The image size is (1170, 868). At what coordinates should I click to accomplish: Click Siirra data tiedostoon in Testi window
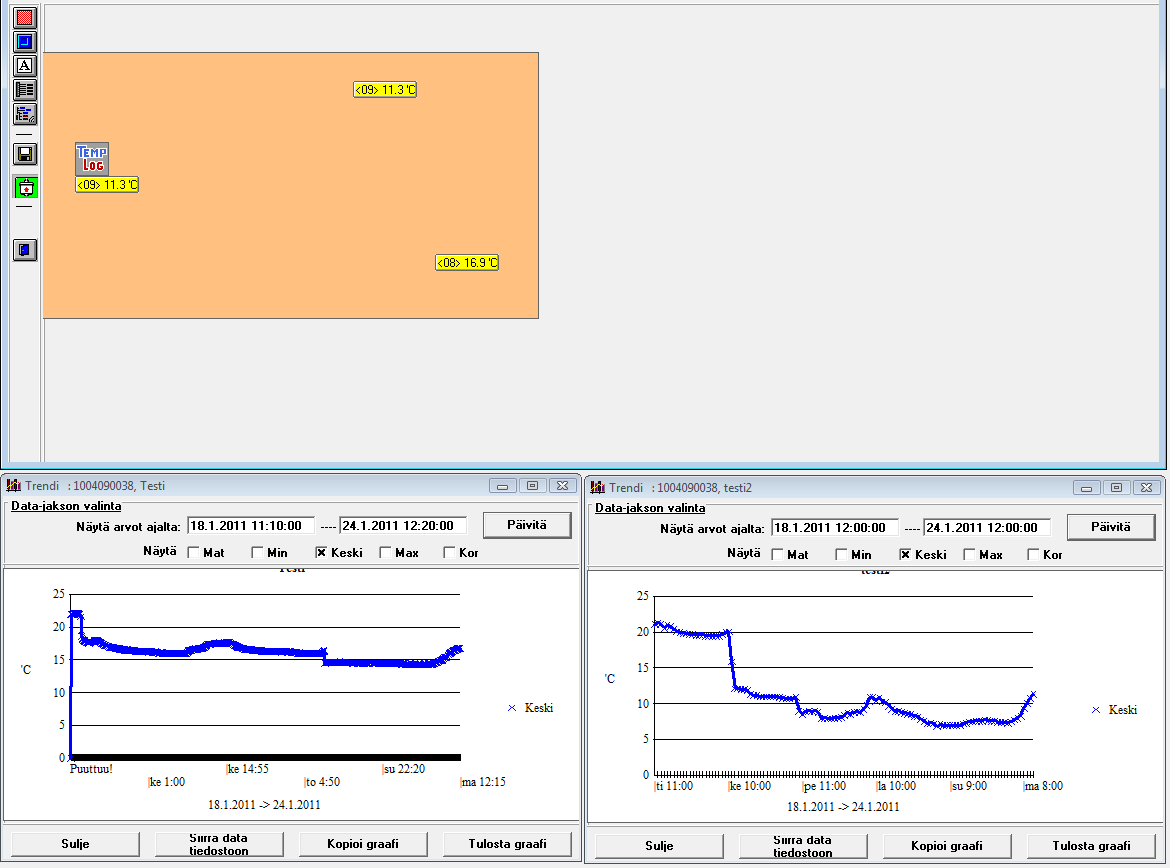(x=219, y=844)
